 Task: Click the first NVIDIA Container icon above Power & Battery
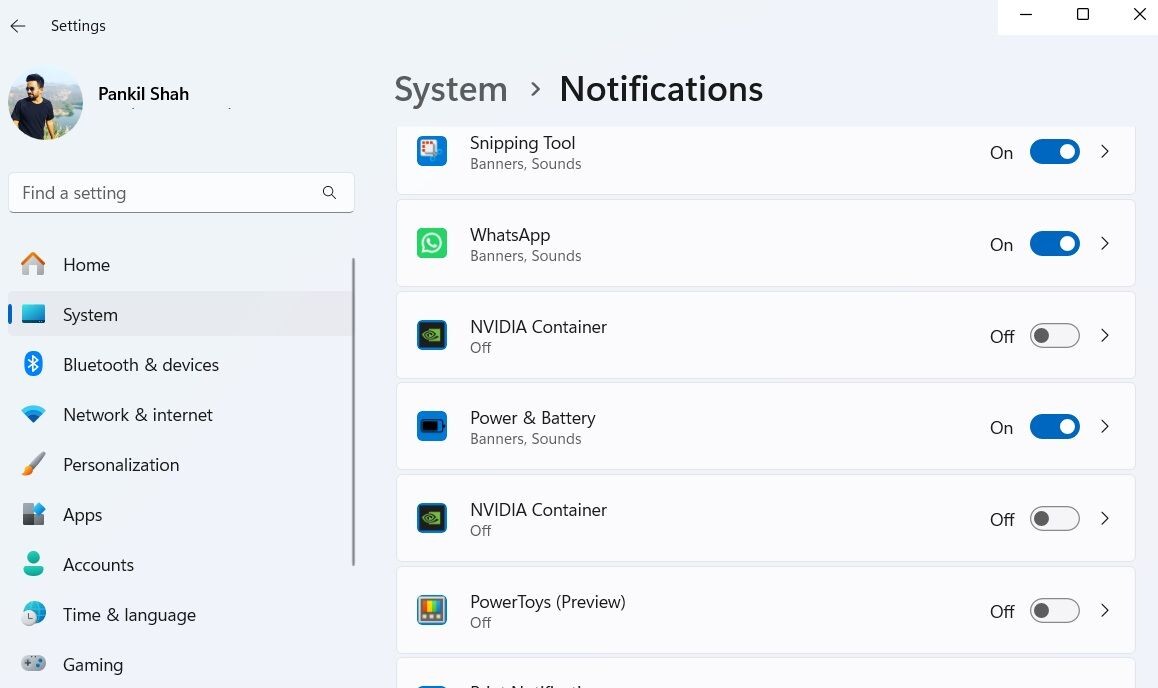pos(432,335)
